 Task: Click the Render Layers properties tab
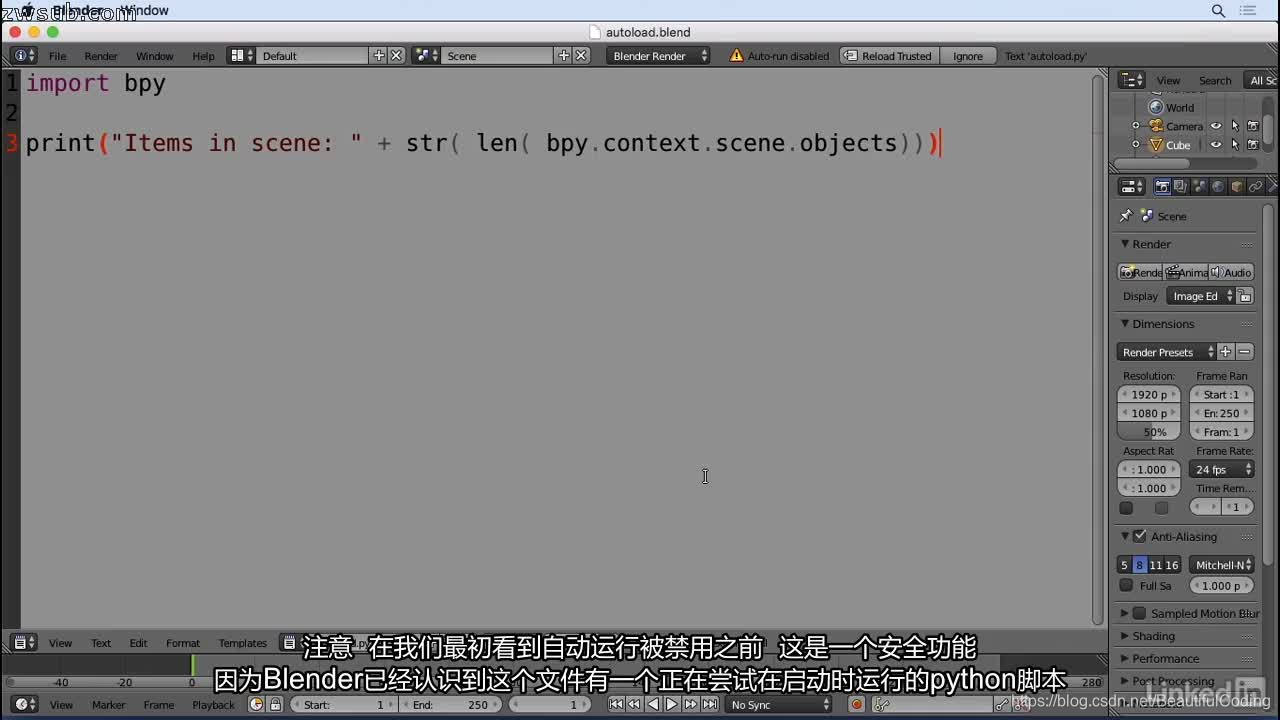tap(1180, 186)
